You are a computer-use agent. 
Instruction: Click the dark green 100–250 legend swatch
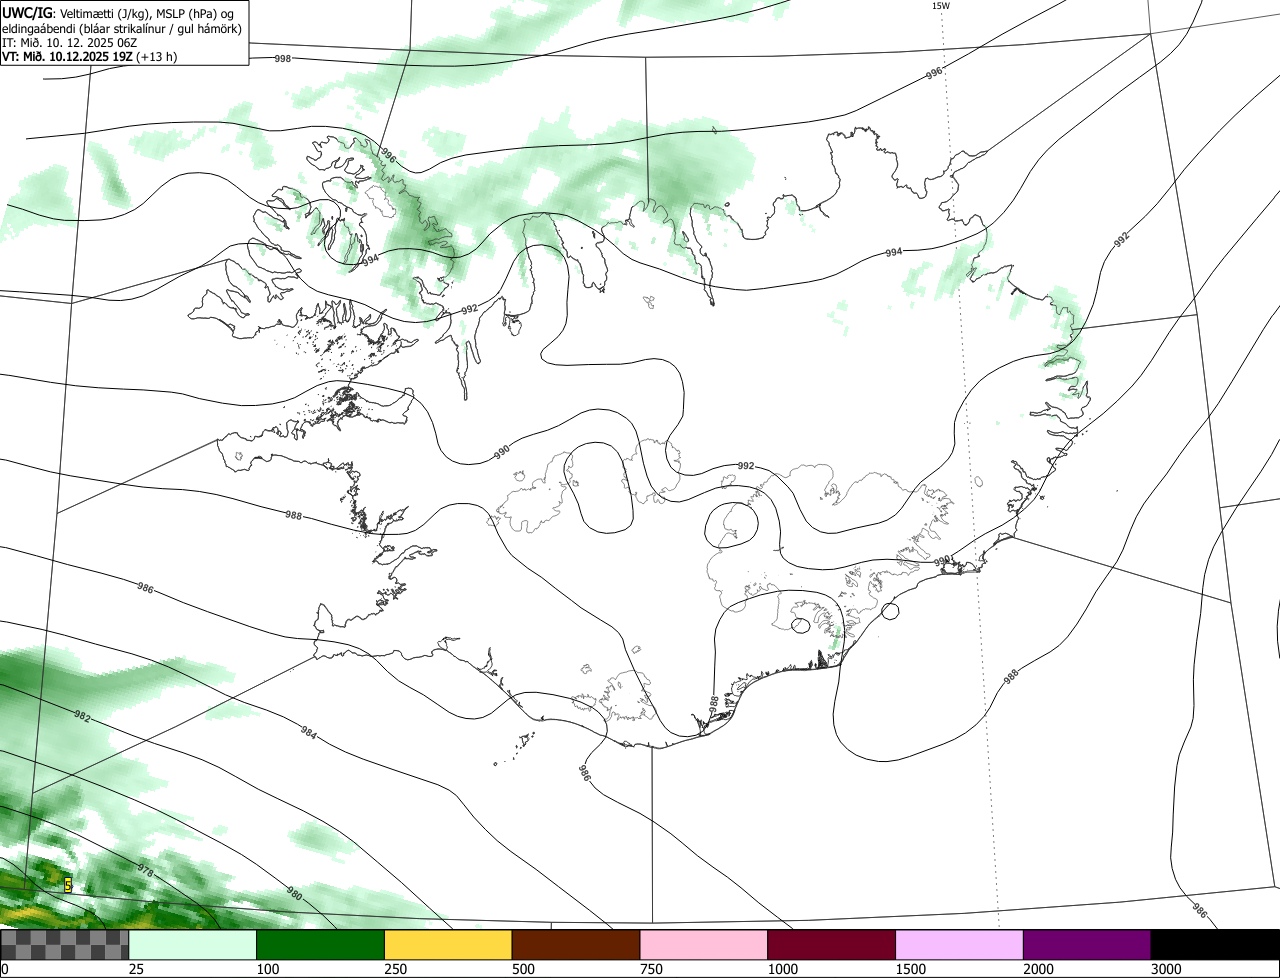tap(321, 945)
